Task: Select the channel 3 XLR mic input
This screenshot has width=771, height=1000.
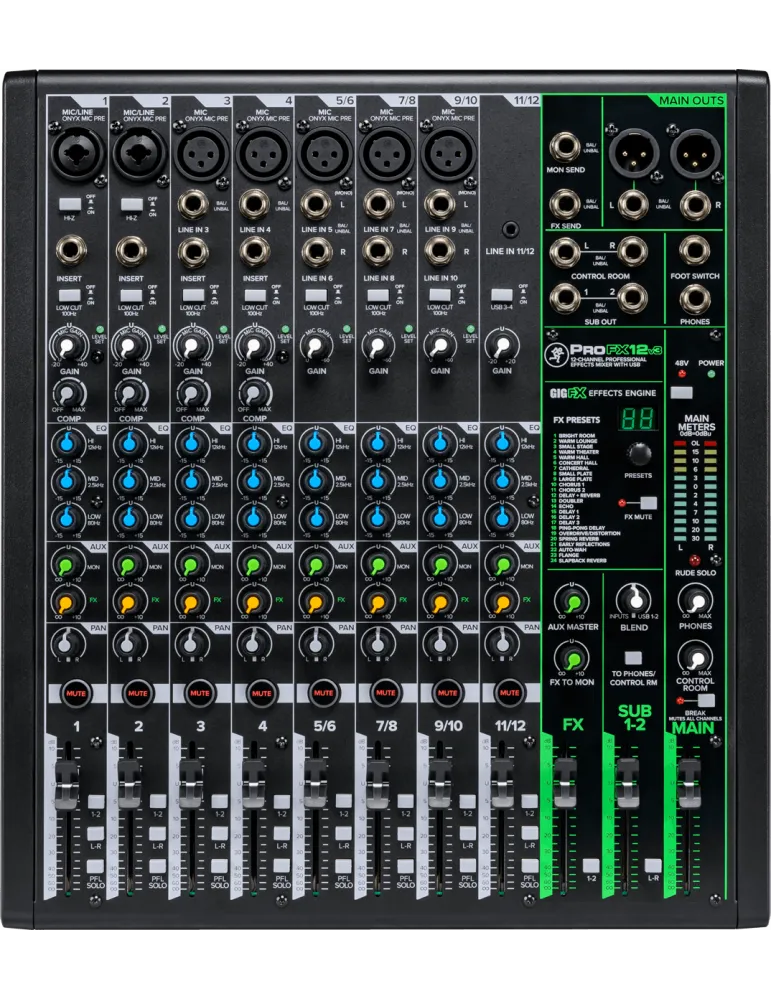Action: tap(200, 153)
